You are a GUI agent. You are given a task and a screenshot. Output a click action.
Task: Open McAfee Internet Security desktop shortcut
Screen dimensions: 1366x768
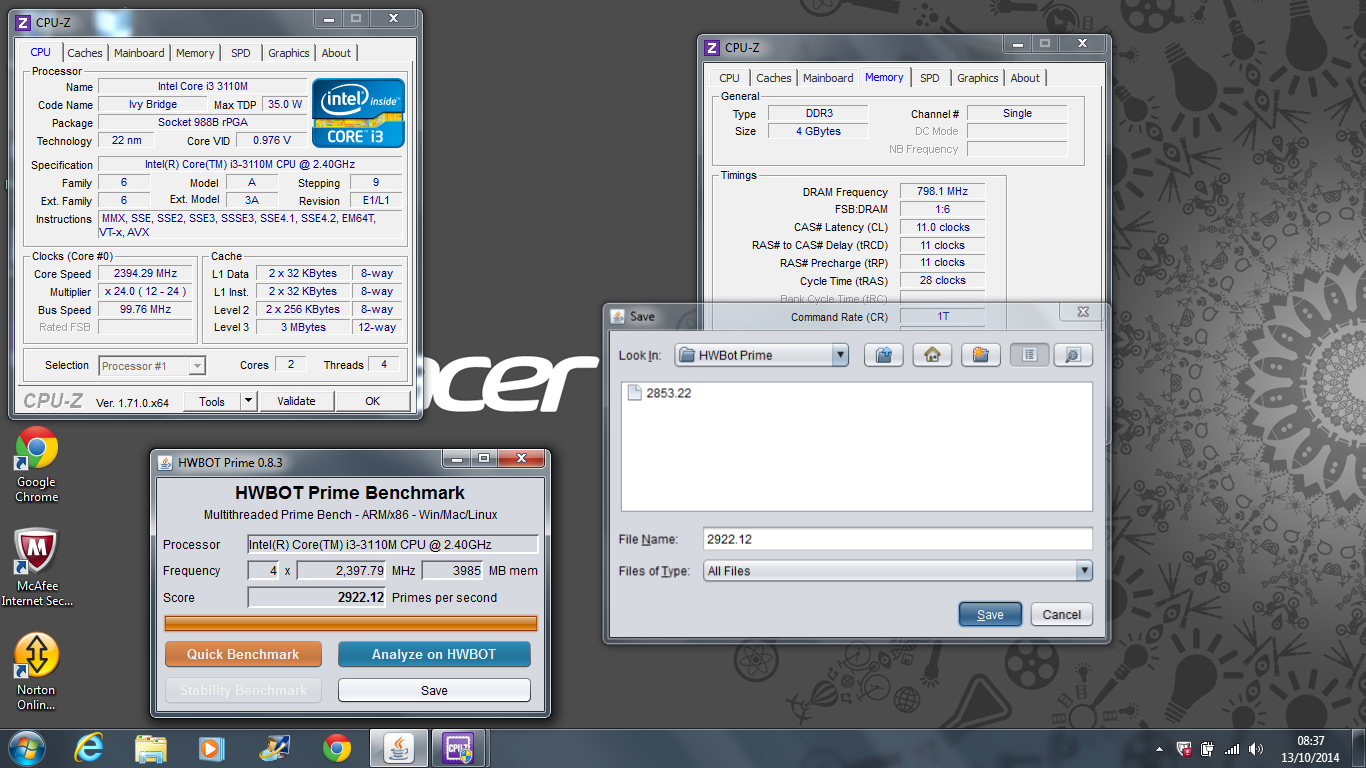click(37, 568)
